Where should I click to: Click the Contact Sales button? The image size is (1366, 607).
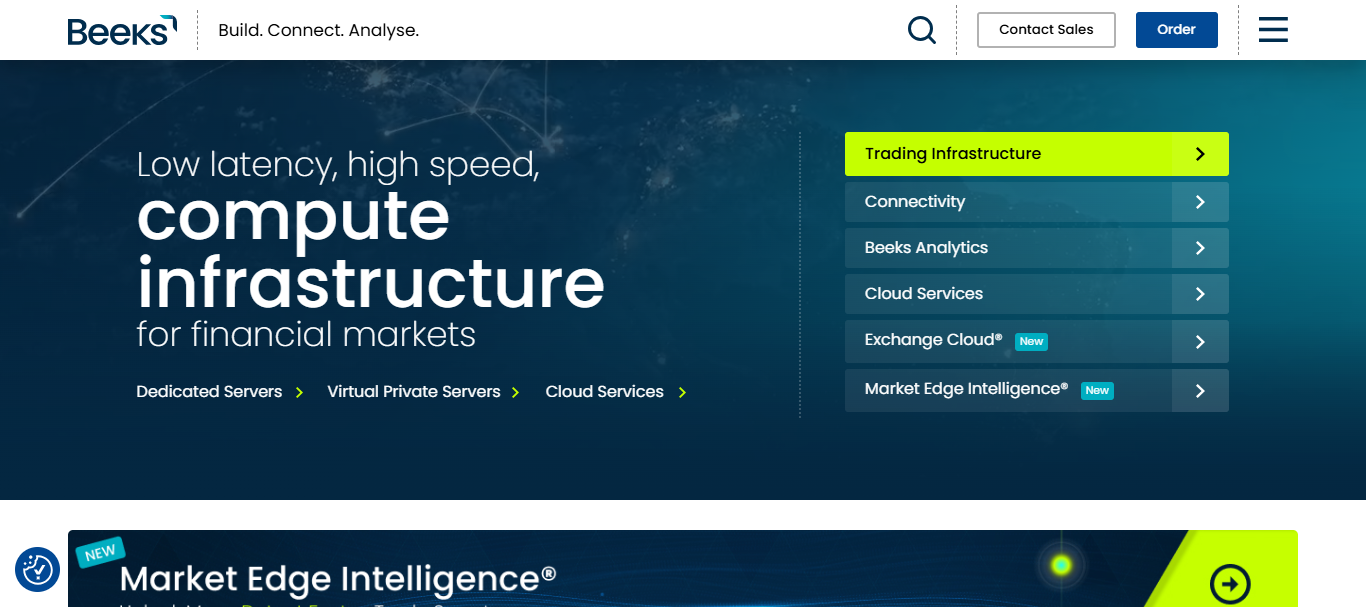1046,30
